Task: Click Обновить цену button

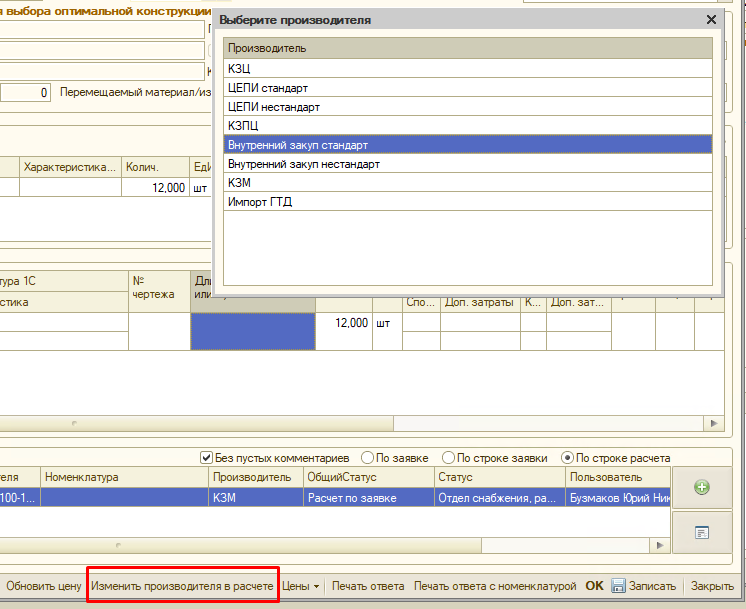Action: tap(44, 586)
